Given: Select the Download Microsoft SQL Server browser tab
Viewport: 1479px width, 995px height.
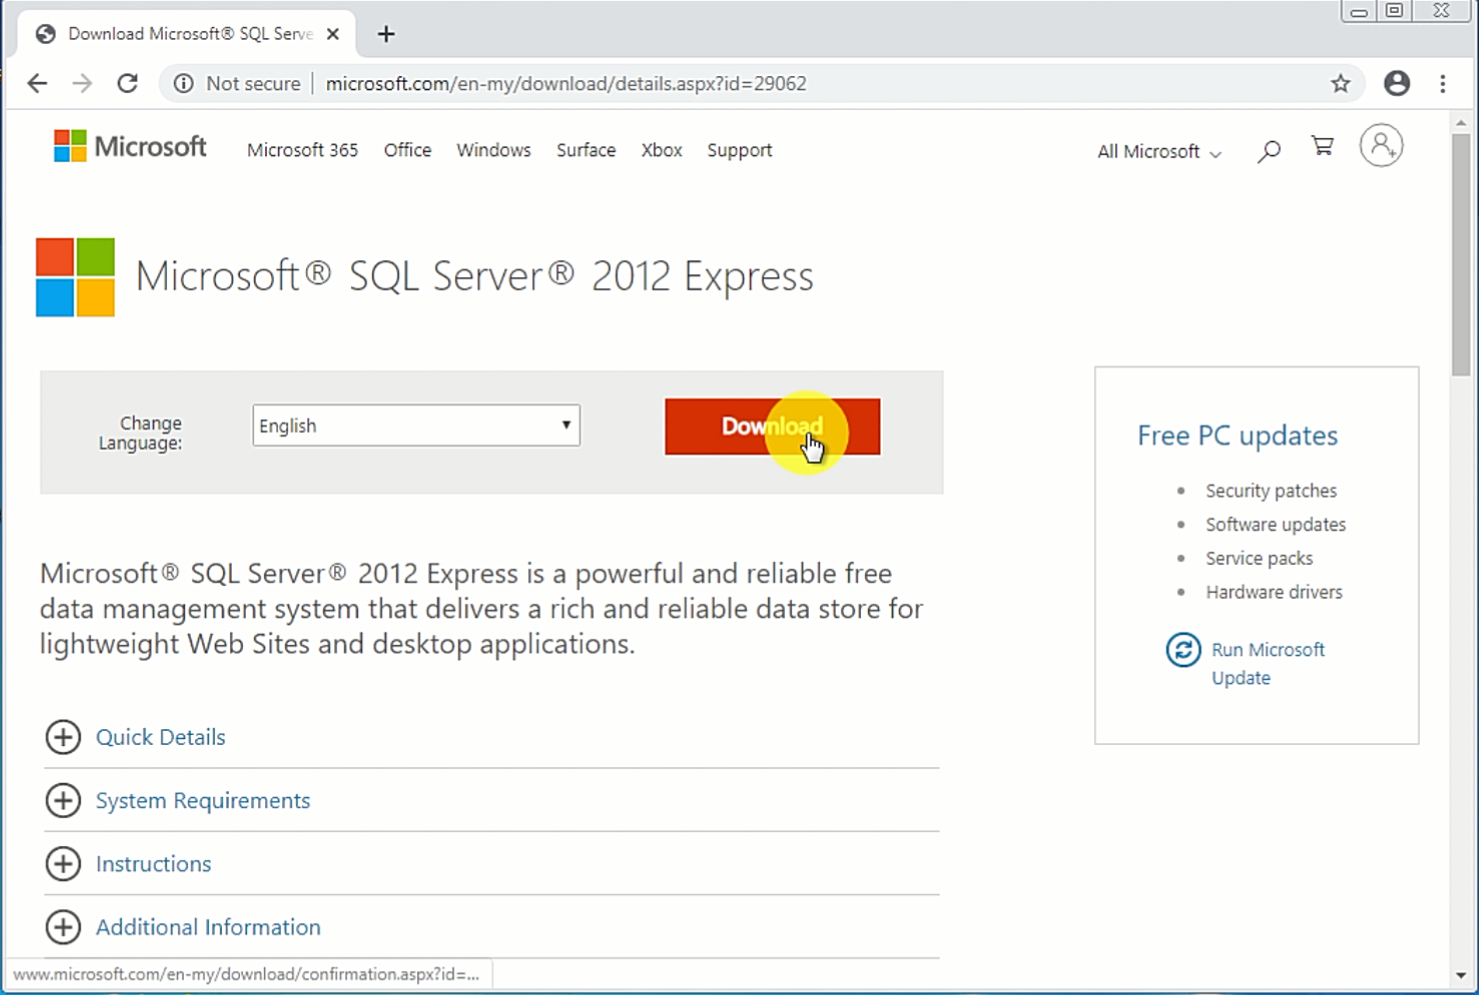Looking at the screenshot, I should pyautogui.click(x=186, y=34).
